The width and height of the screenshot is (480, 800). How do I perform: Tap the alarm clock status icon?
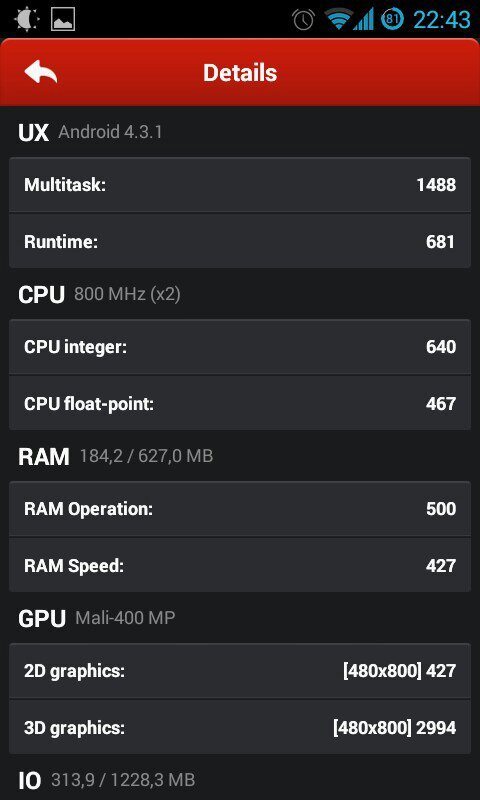pos(304,19)
